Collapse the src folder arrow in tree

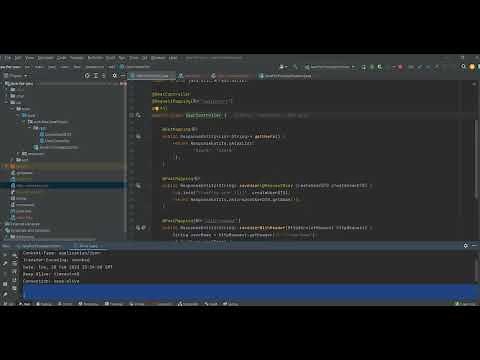7,102
